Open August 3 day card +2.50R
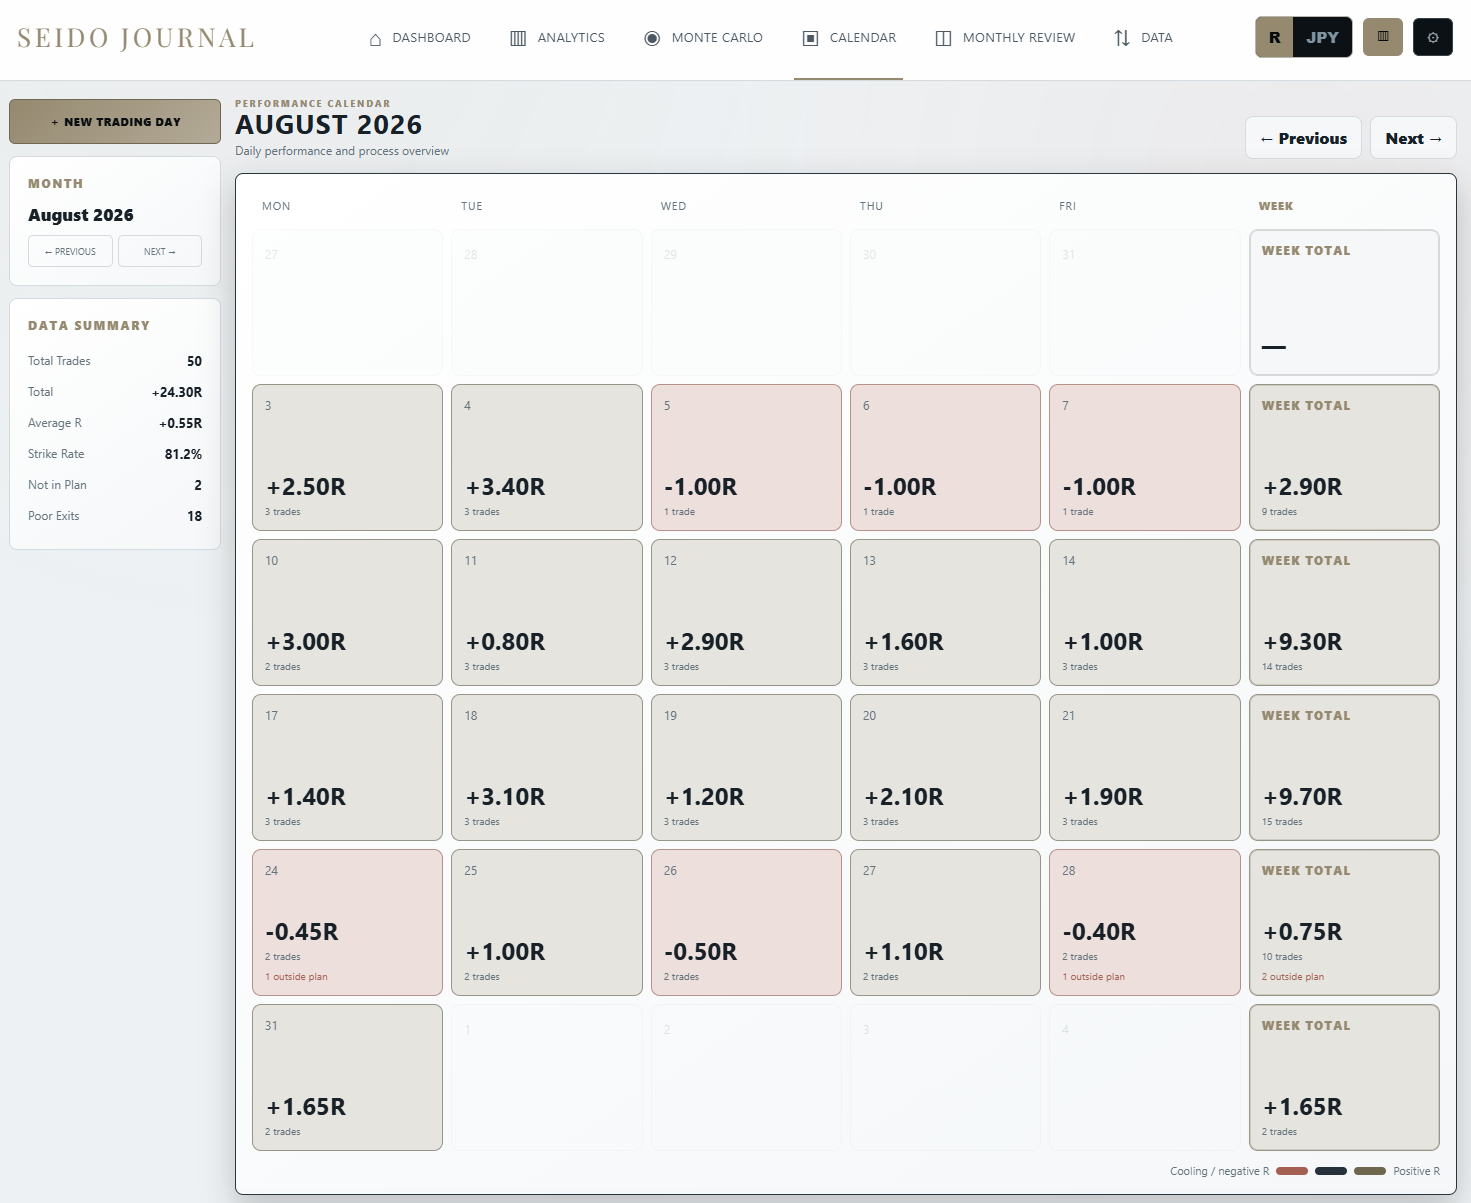This screenshot has width=1471, height=1203. tap(347, 457)
